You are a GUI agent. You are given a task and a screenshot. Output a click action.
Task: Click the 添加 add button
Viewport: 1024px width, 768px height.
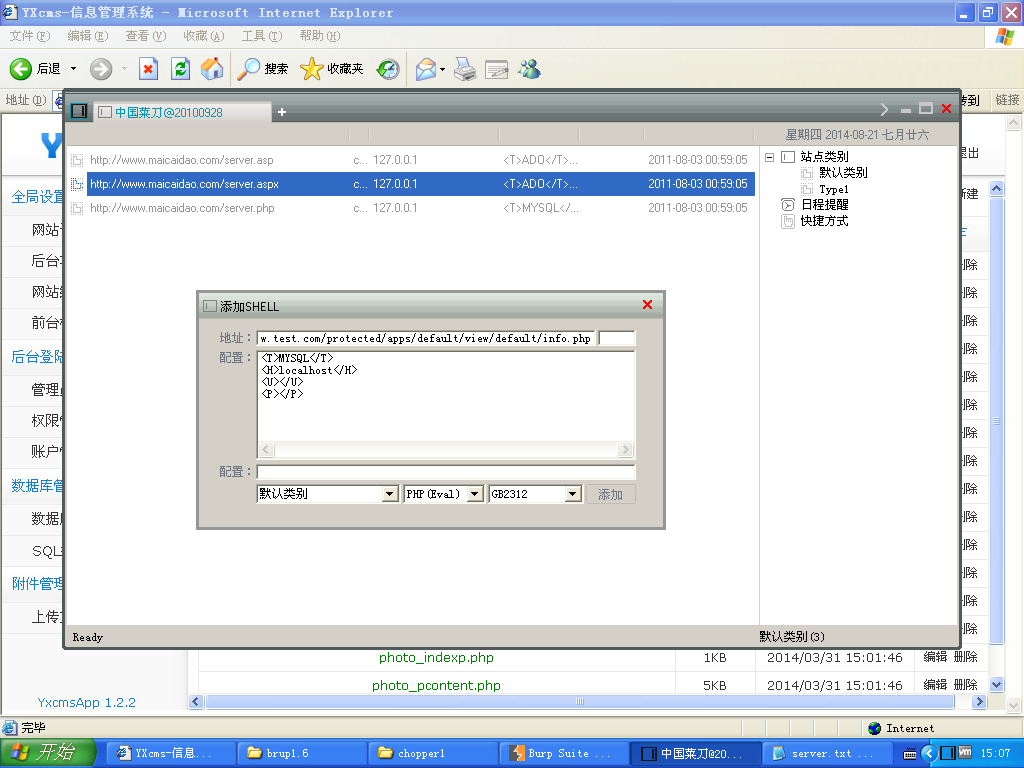(610, 494)
